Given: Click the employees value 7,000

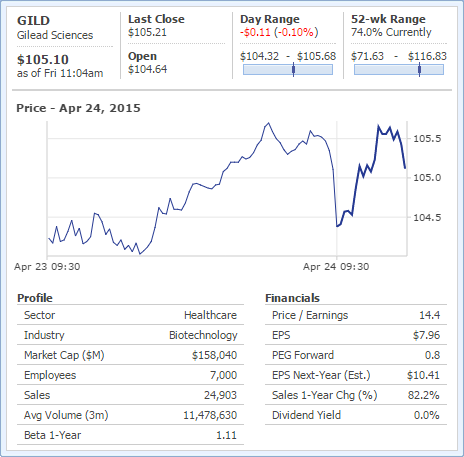Looking at the screenshot, I should point(223,375).
